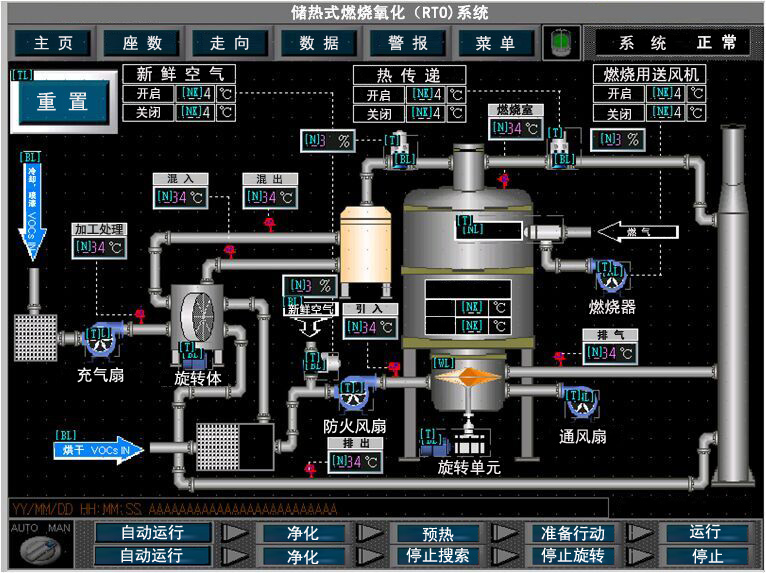766x573 pixels.
Task: Click the 防火风扇 fan icon
Action: [x=356, y=392]
